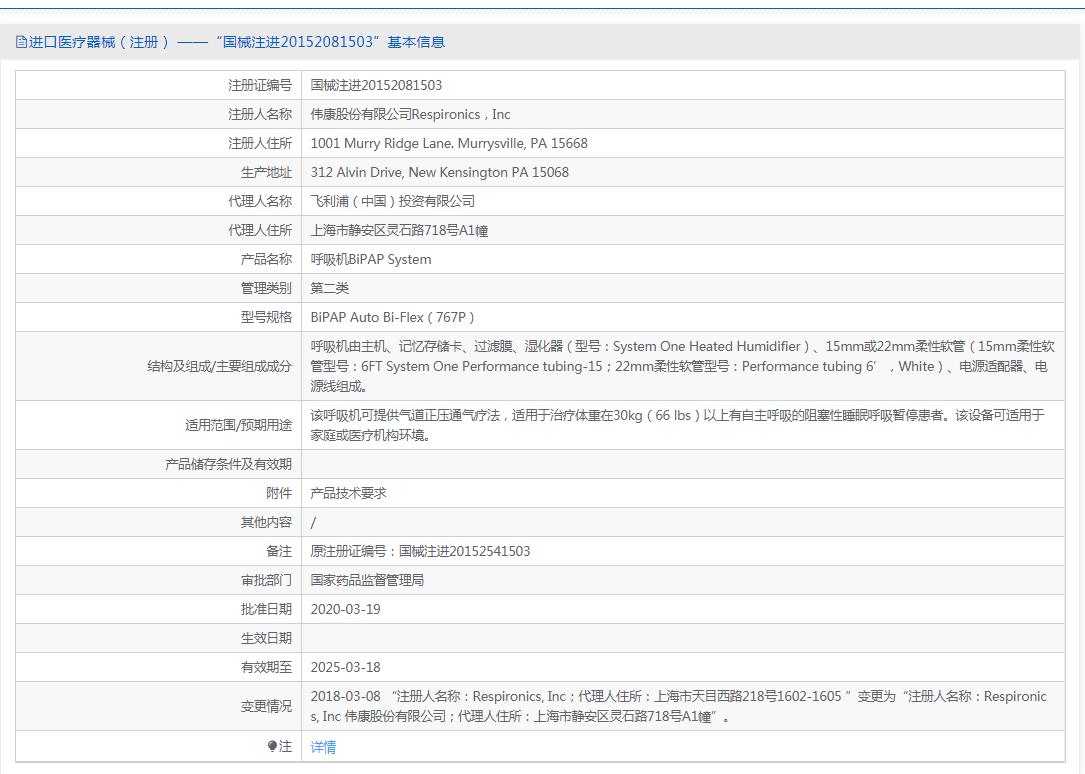
Task: Click the 产品名称 field label
Action: 262,259
